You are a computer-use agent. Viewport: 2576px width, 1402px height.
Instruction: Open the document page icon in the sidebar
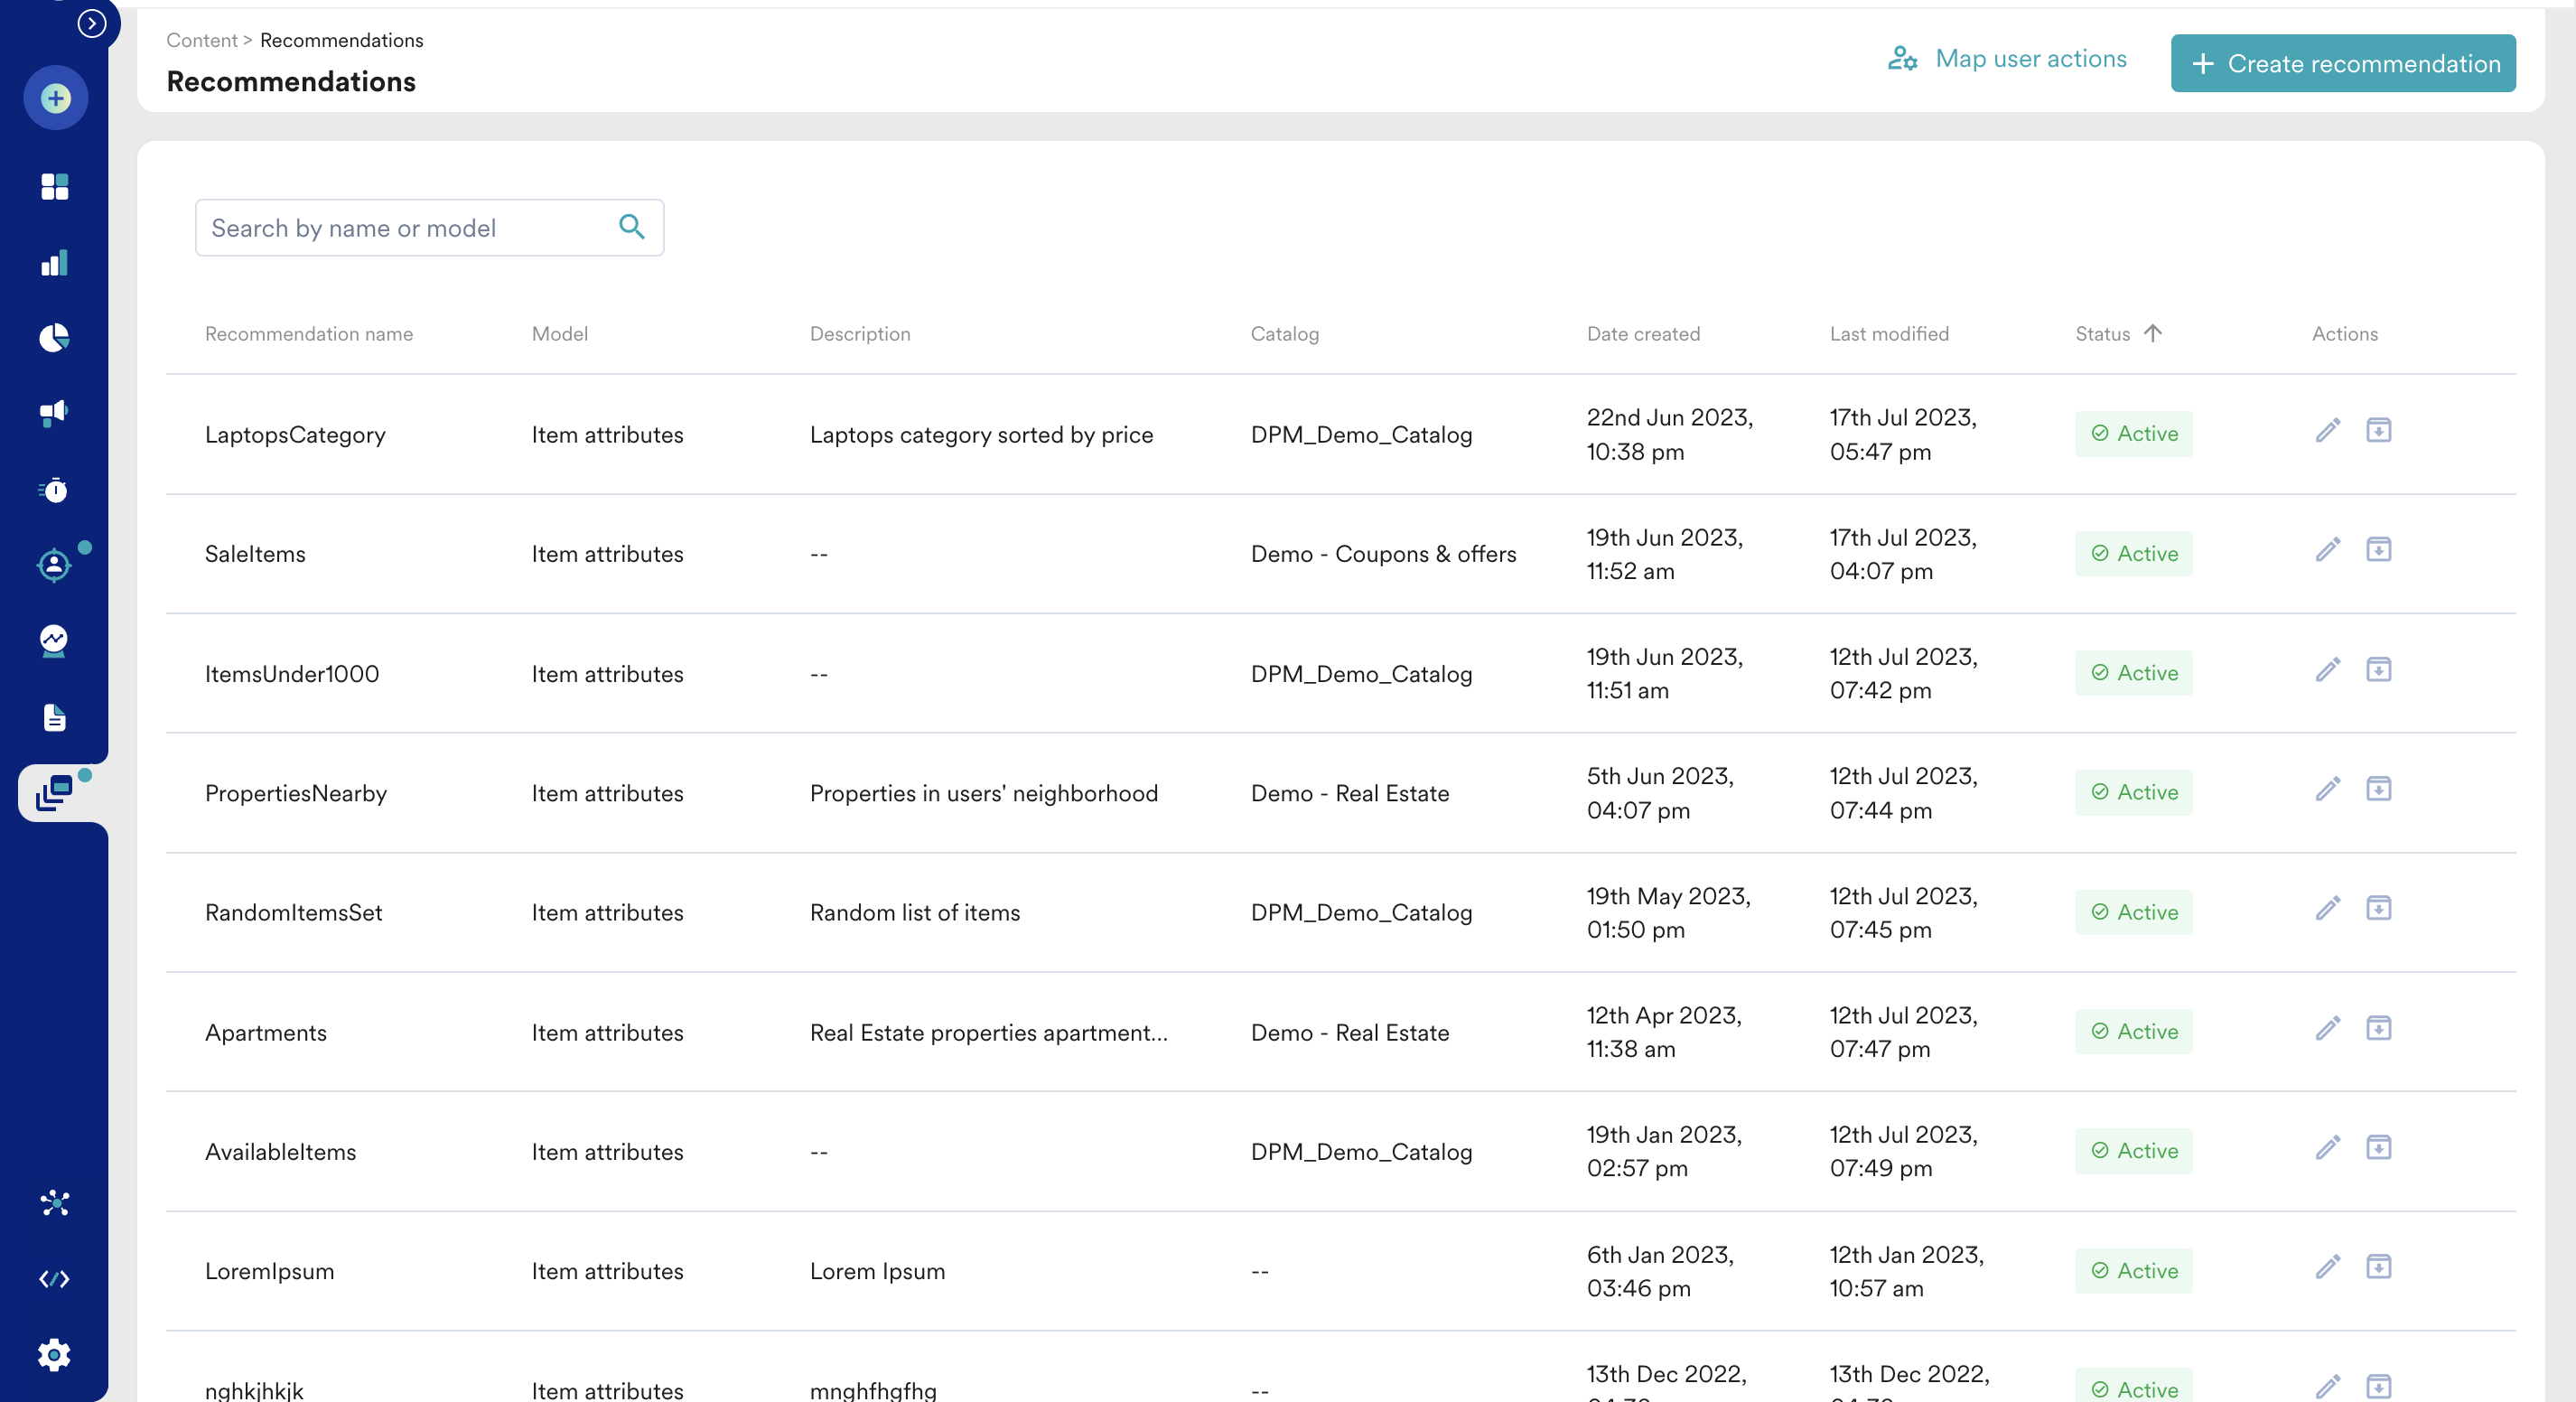point(55,717)
